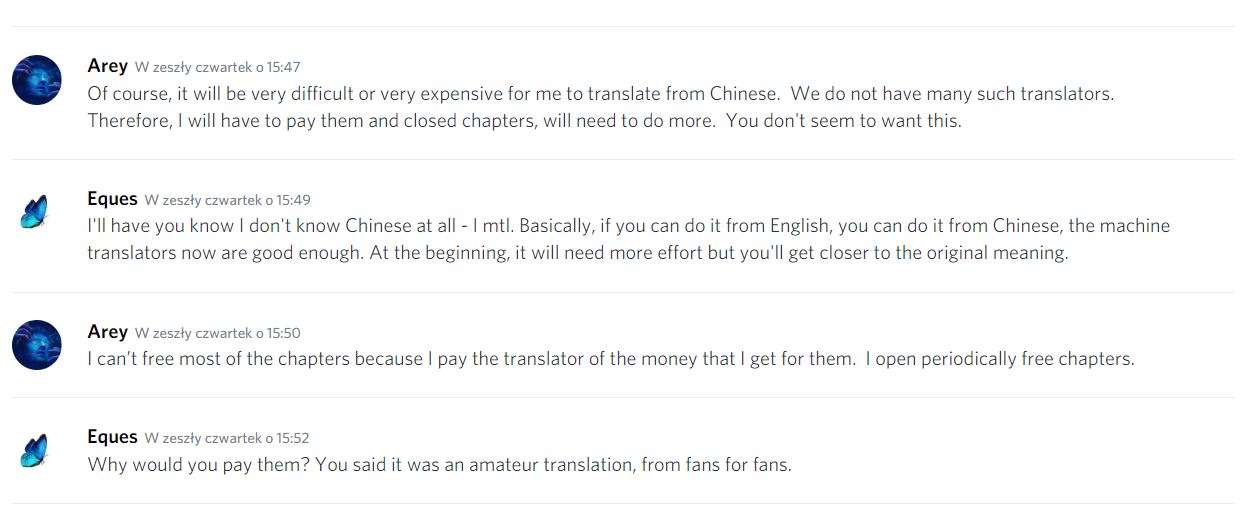The height and width of the screenshot is (513, 1249).
Task: Click the timestamp 'W zeszły czwartek o 15:49'
Action: click(x=227, y=200)
